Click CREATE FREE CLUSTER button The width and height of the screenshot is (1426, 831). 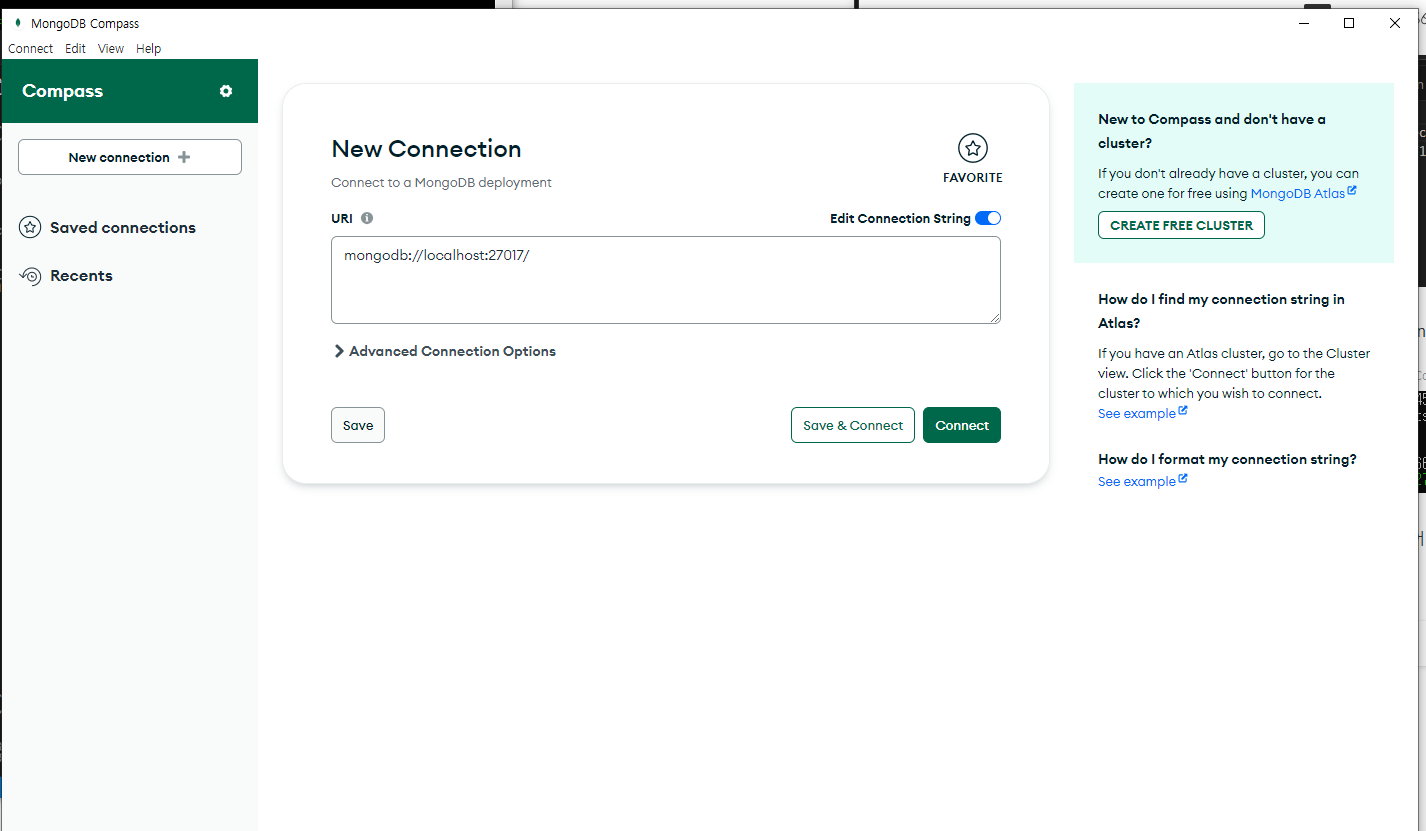pos(1181,225)
